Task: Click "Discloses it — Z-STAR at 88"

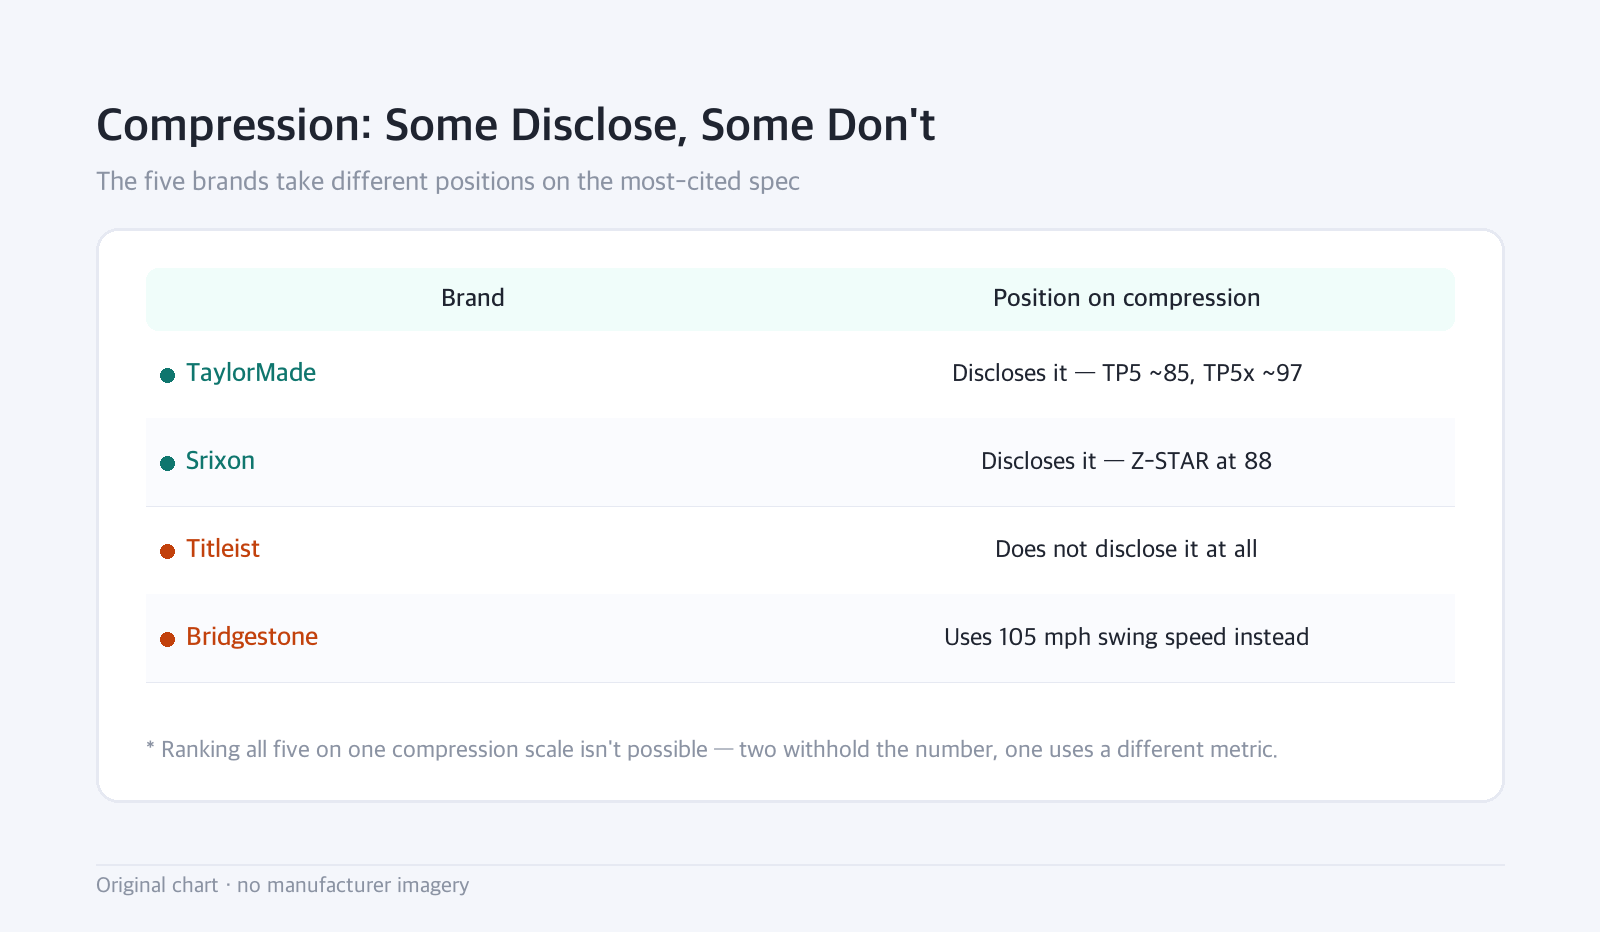Action: [1126, 461]
